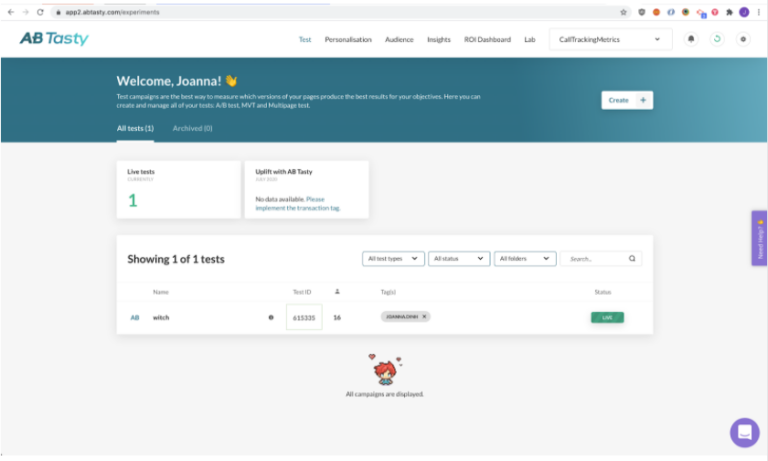Expand the All folders dropdown

click(525, 258)
